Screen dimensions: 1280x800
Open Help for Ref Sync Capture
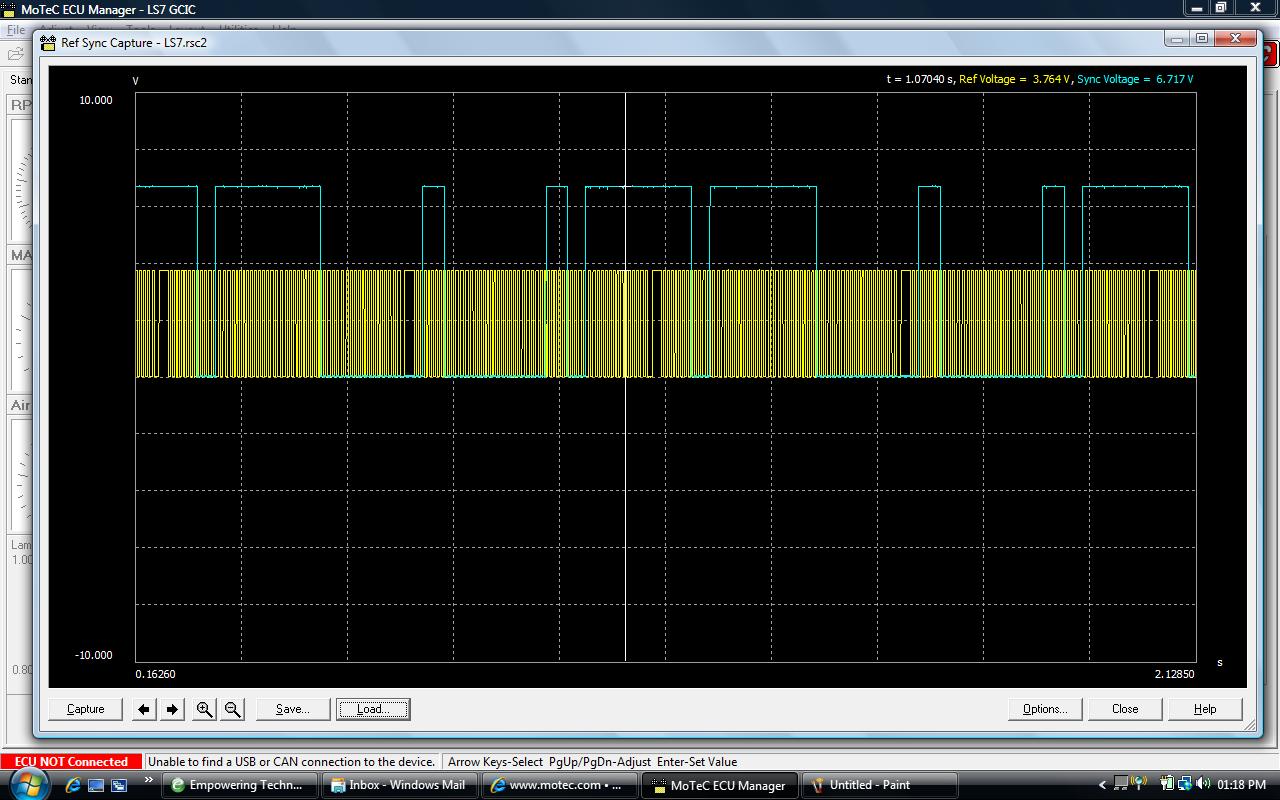(x=1205, y=709)
